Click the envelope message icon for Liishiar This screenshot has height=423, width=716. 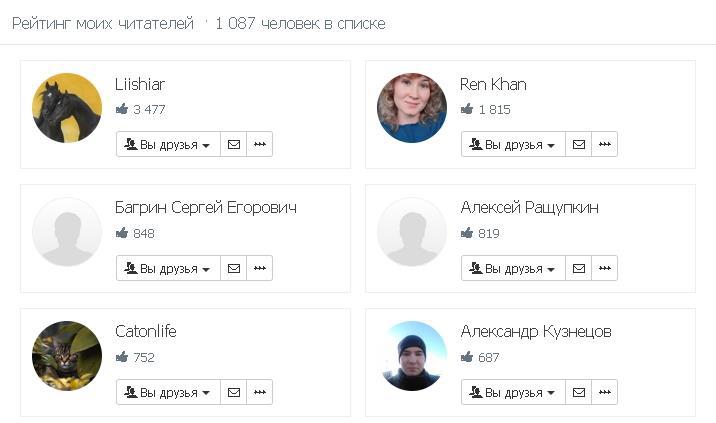[234, 144]
